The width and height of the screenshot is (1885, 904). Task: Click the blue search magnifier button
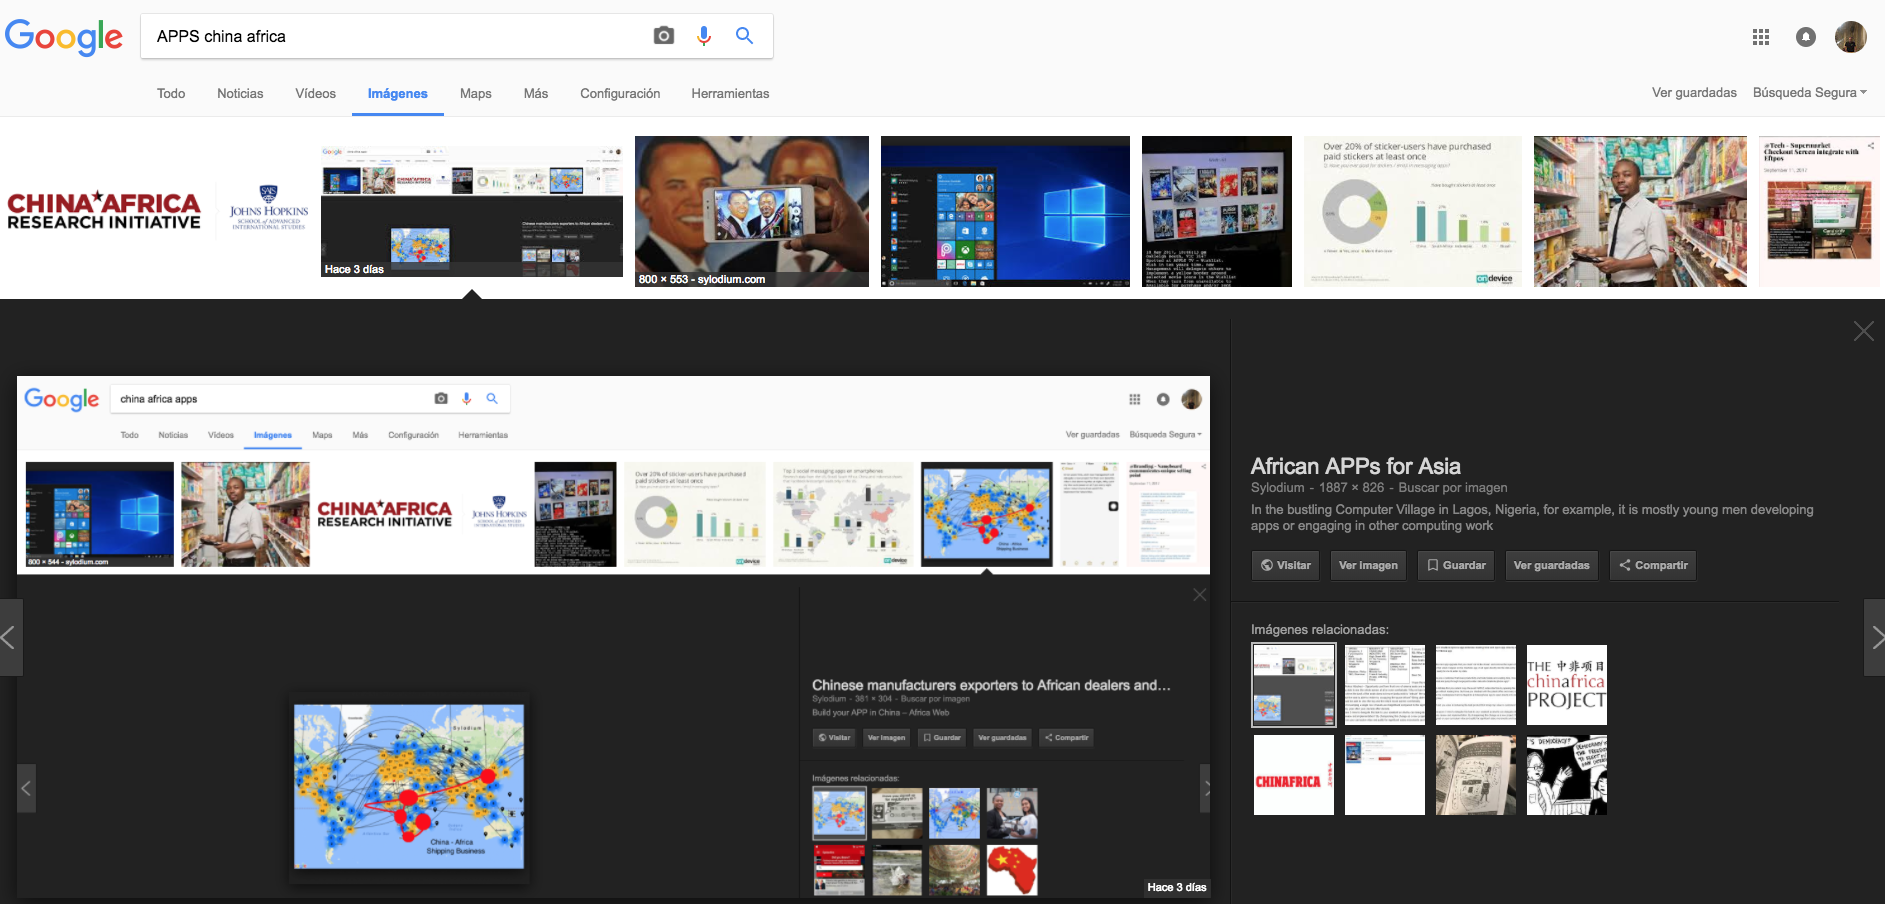[x=744, y=35]
